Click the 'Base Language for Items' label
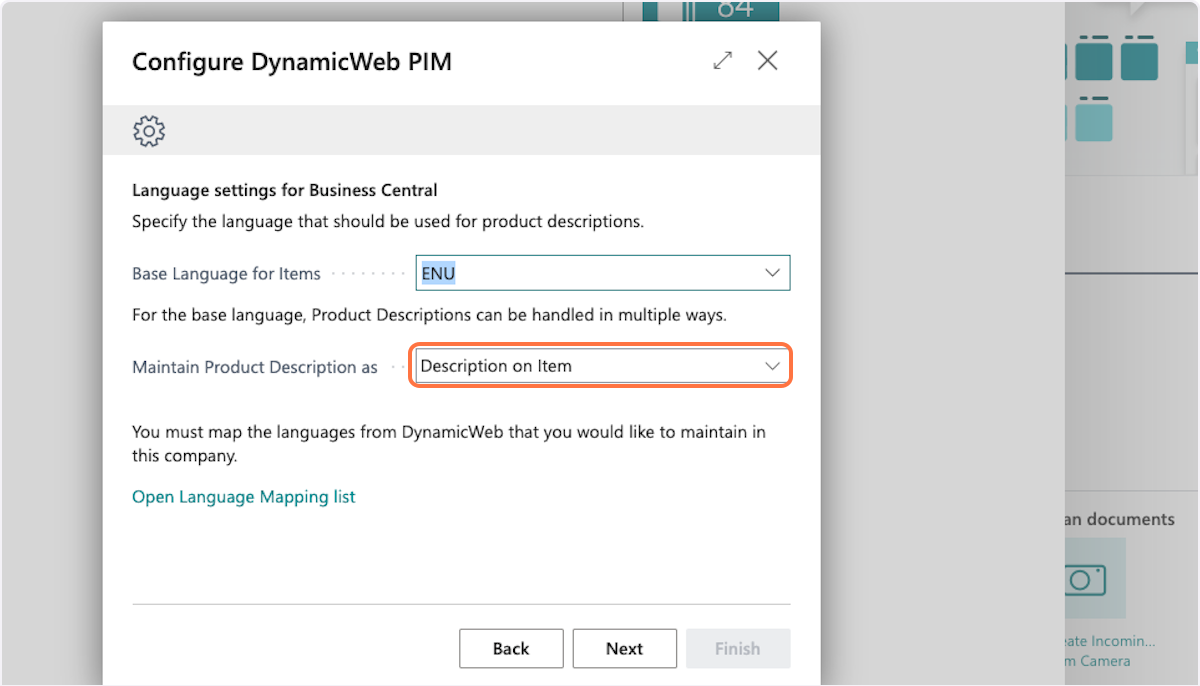Screen dimensions: 1200x686 pyautogui.click(x=226, y=274)
